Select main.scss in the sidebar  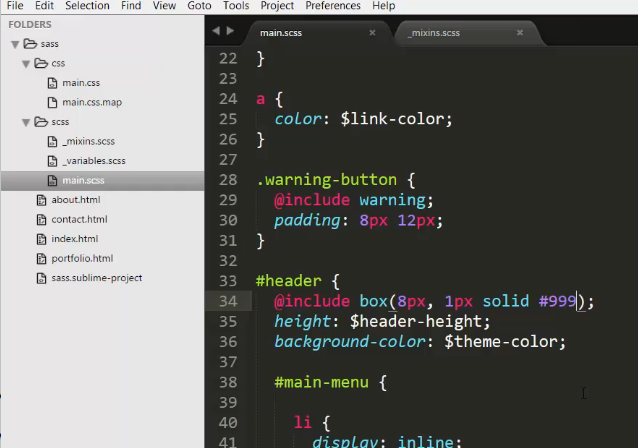83,181
